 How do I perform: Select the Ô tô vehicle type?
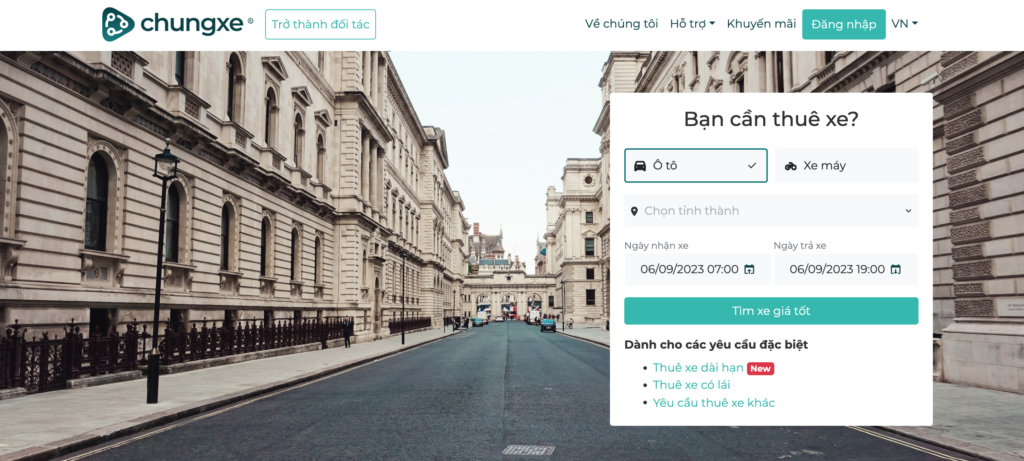(x=696, y=166)
